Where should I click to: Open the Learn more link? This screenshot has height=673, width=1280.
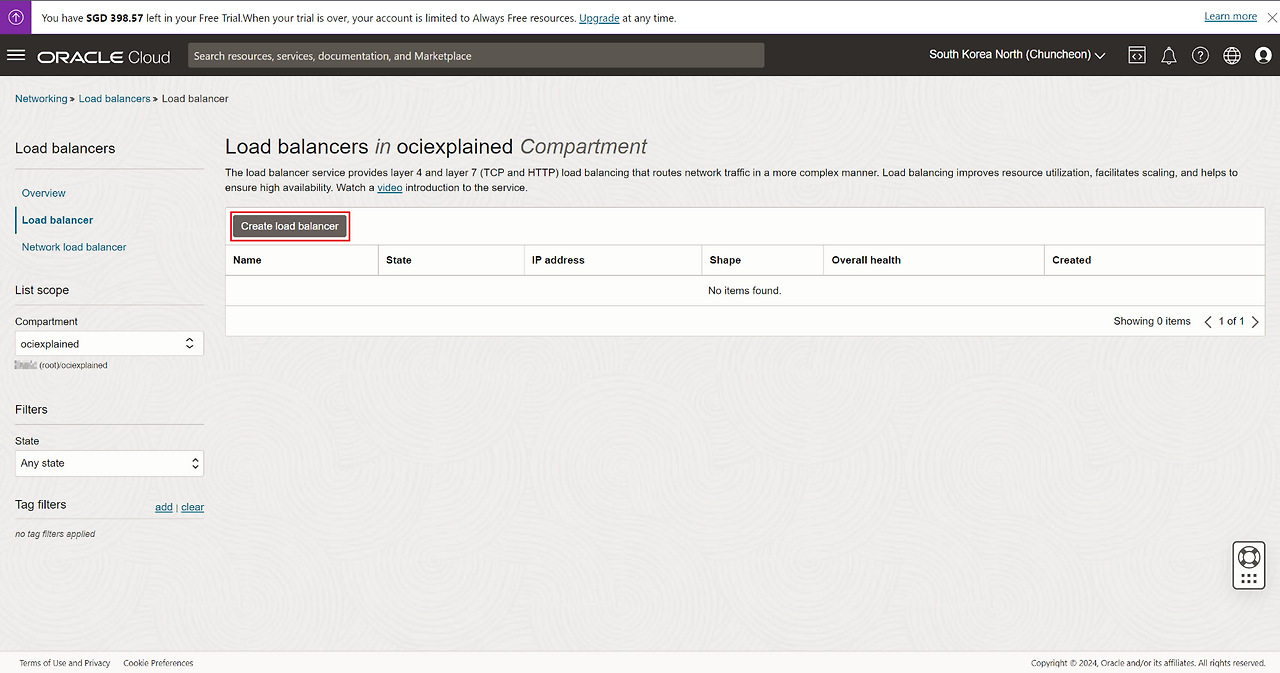coord(1230,17)
